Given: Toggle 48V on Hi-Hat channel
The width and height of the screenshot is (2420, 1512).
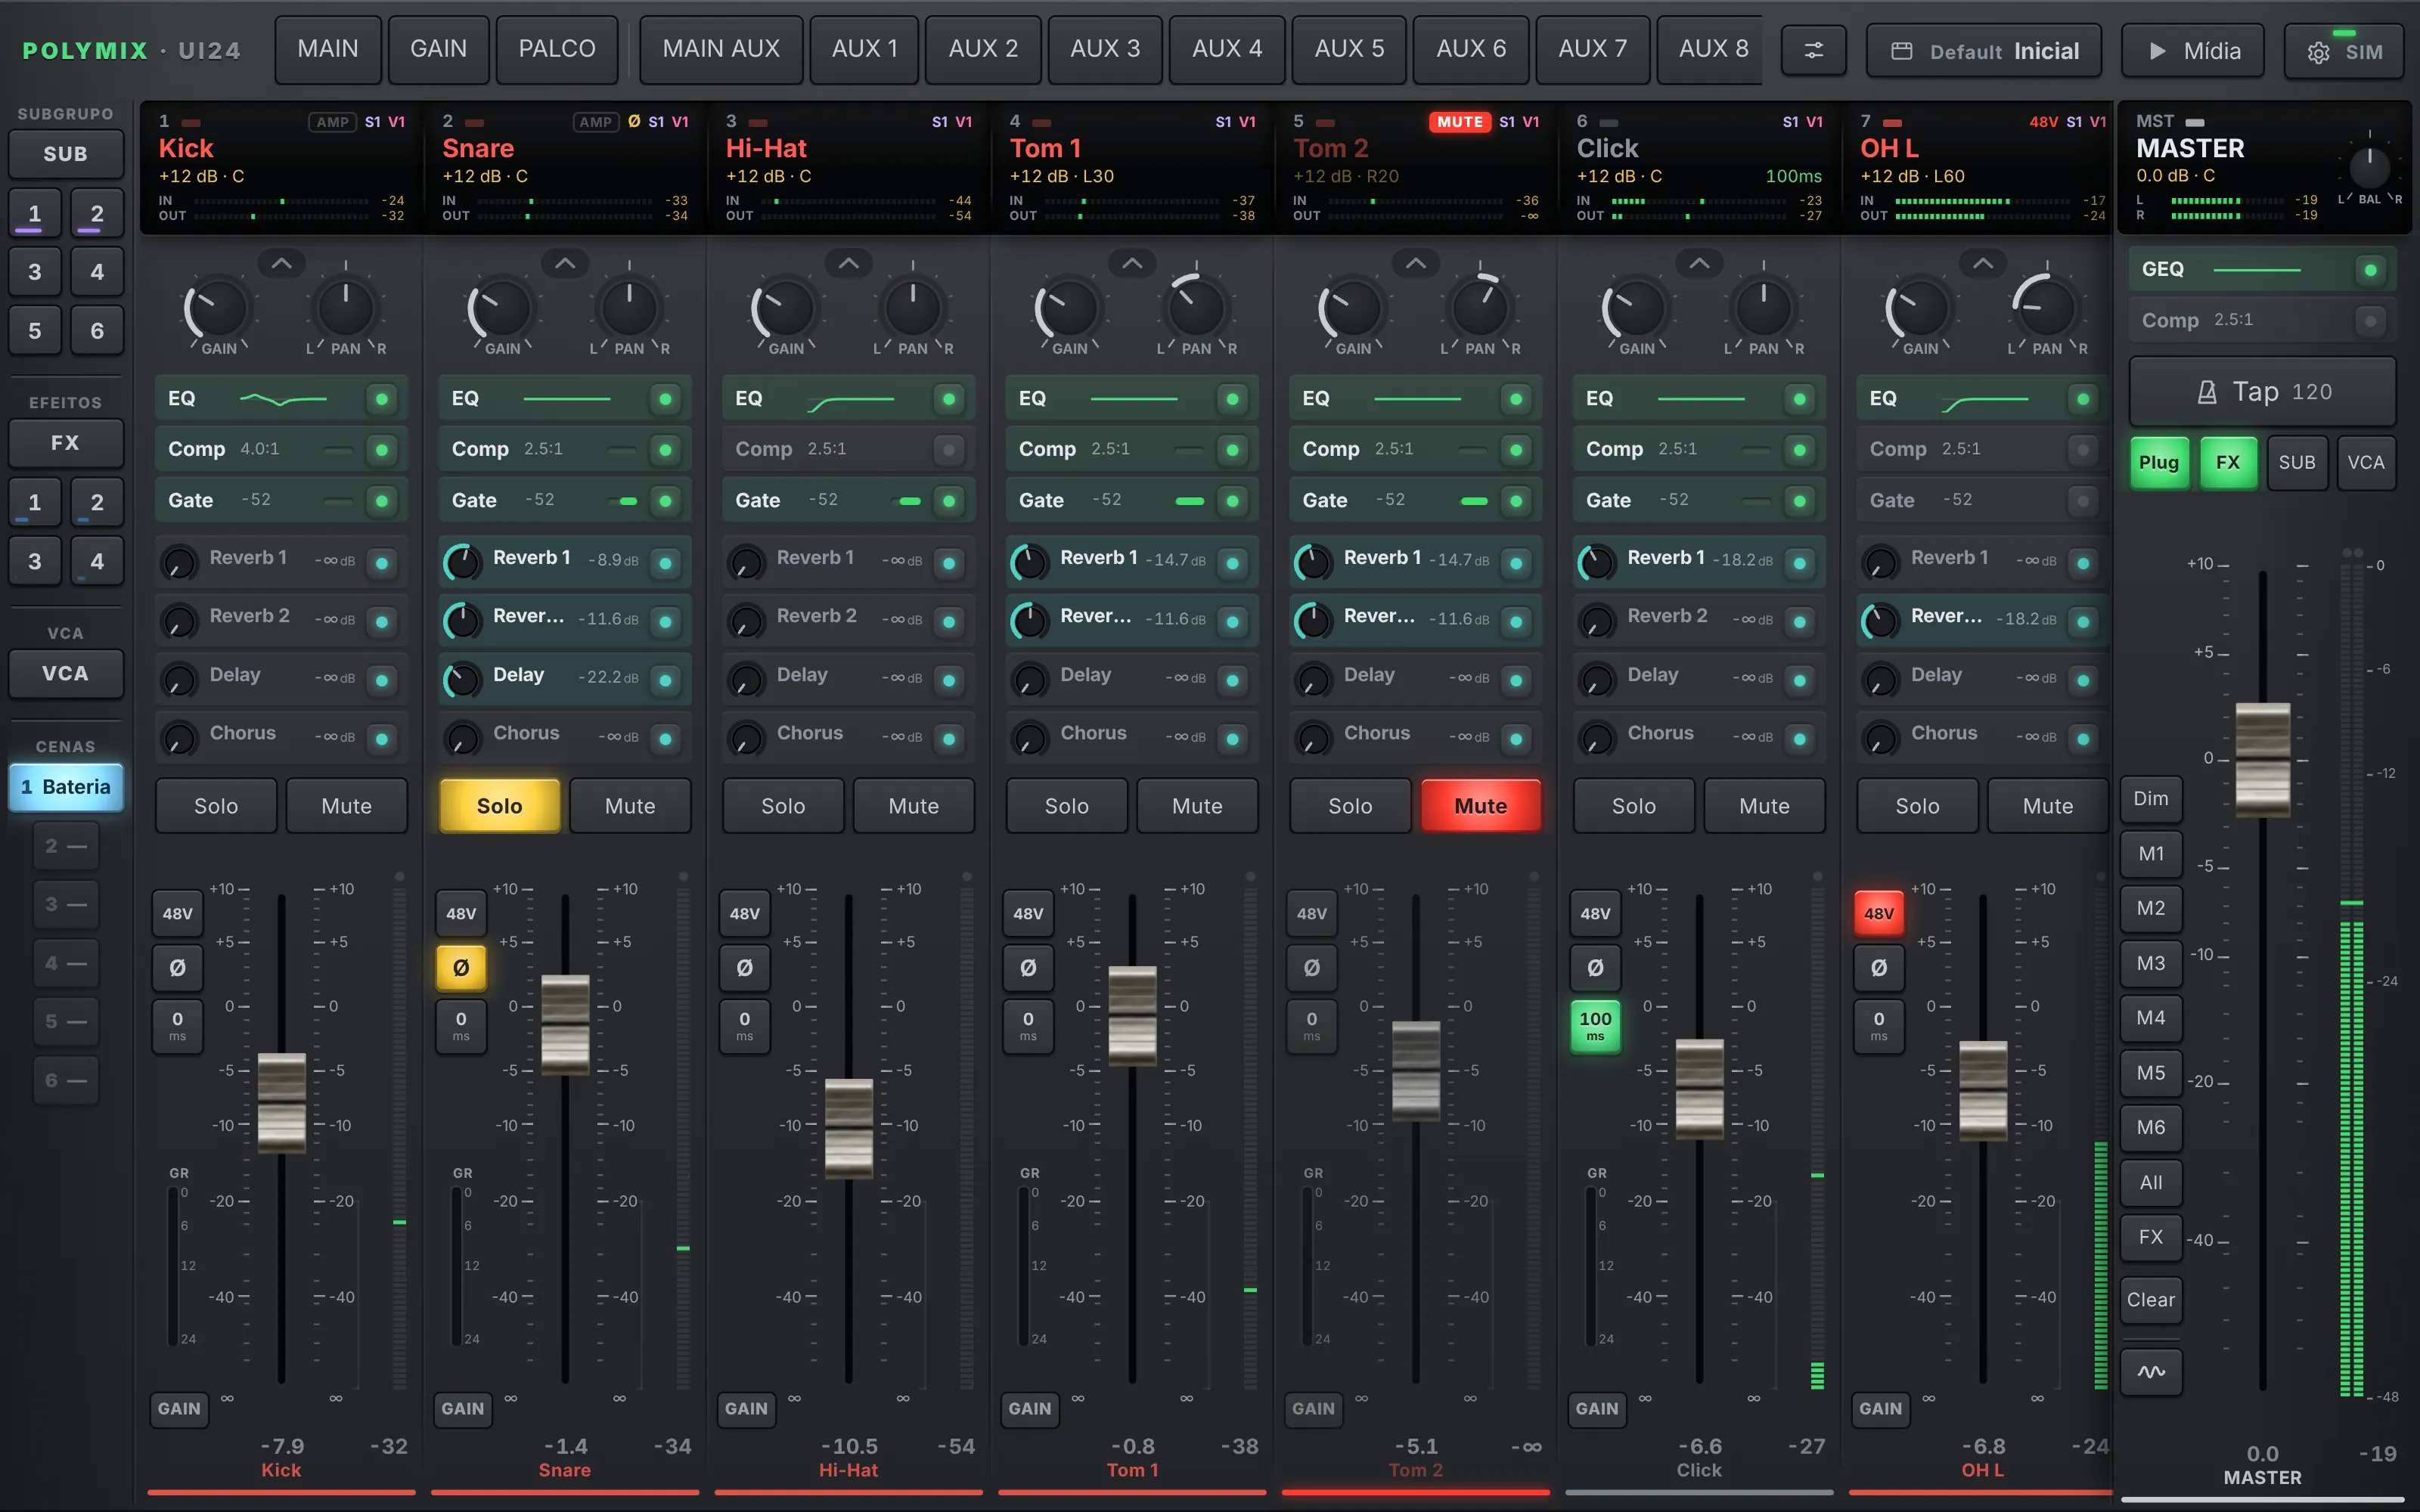Looking at the screenshot, I should (745, 913).
